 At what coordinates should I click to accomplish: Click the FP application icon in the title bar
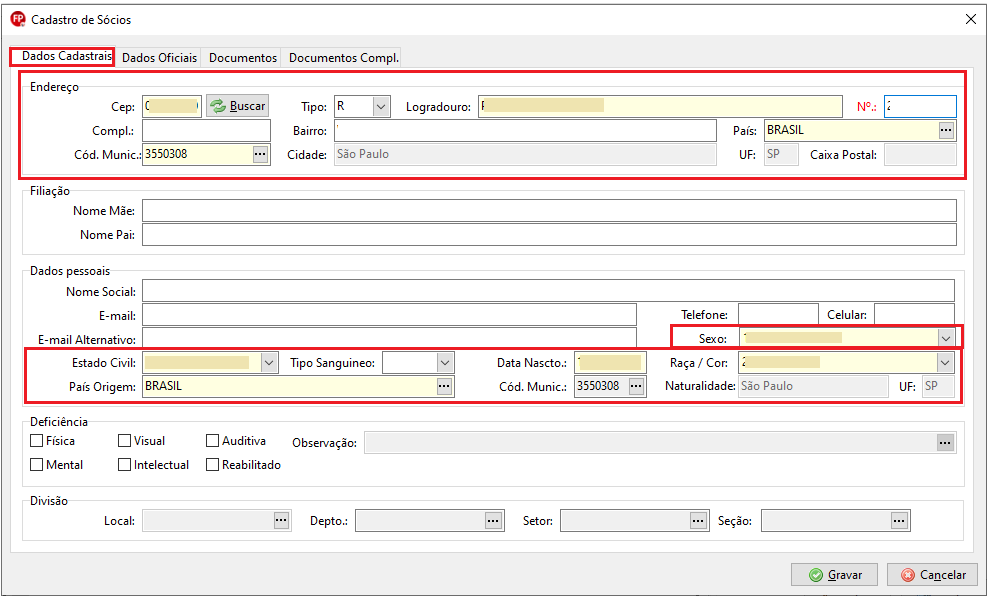tap(18, 20)
